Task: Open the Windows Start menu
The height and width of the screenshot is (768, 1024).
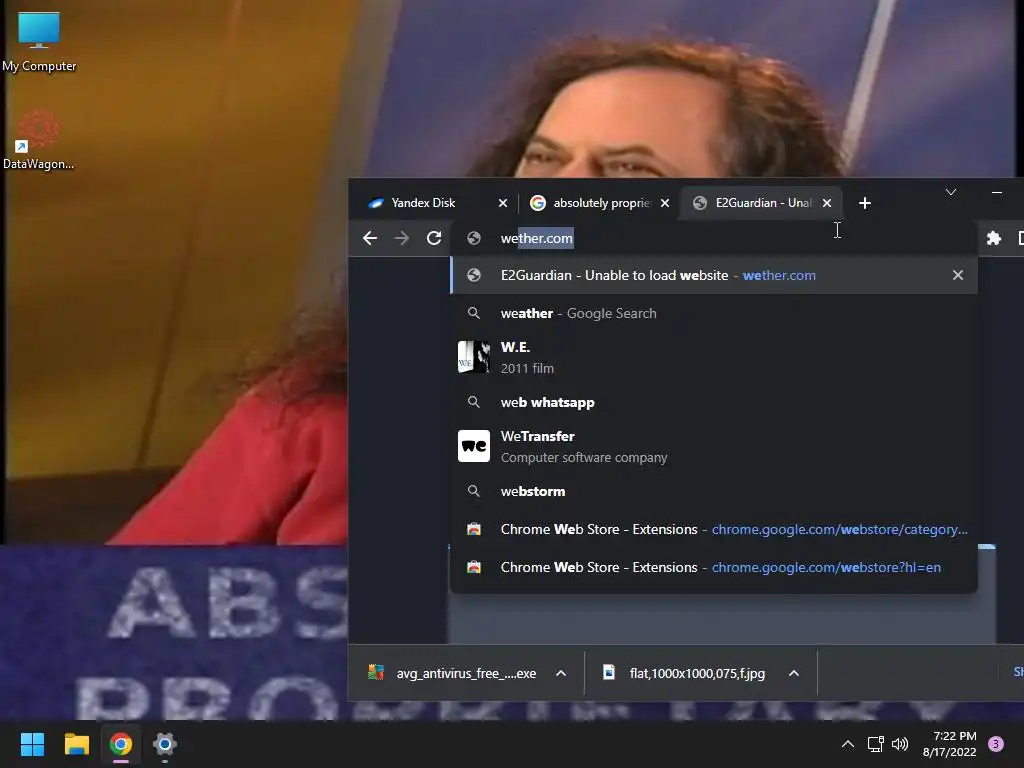Action: click(32, 744)
